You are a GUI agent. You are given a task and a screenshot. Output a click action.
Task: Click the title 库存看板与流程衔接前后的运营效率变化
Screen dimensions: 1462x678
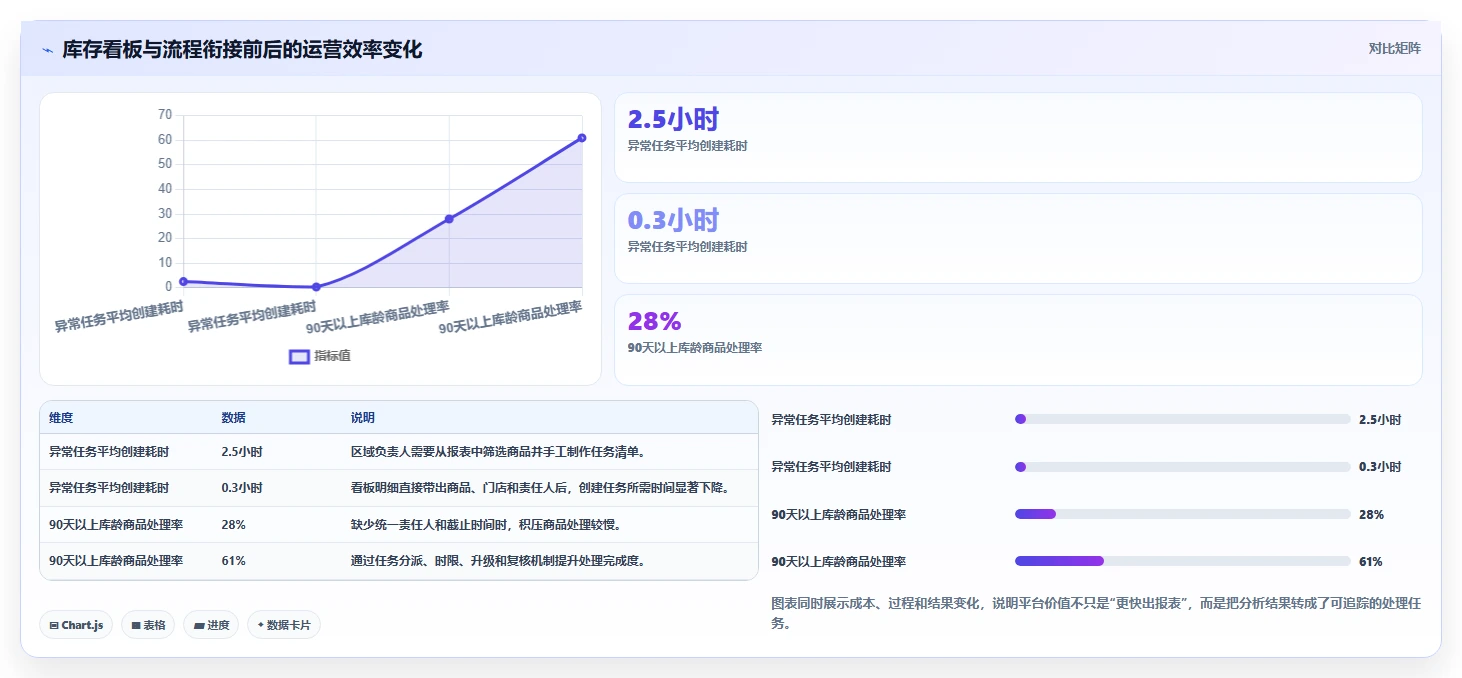242,49
